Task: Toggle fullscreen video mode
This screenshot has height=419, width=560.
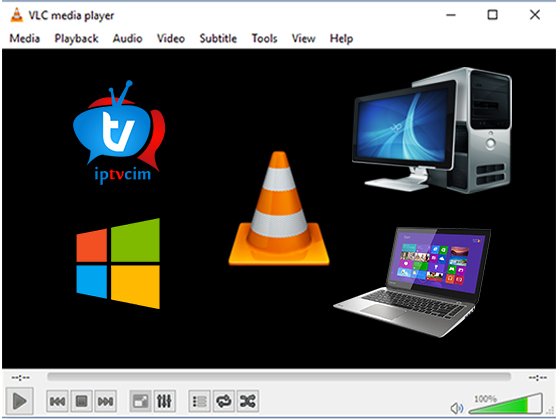Action: [x=140, y=401]
